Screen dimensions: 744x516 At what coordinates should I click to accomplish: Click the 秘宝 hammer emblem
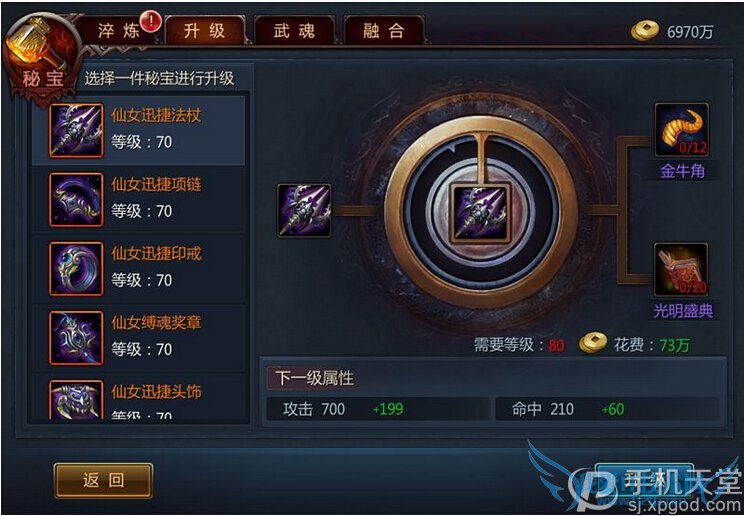tap(42, 57)
